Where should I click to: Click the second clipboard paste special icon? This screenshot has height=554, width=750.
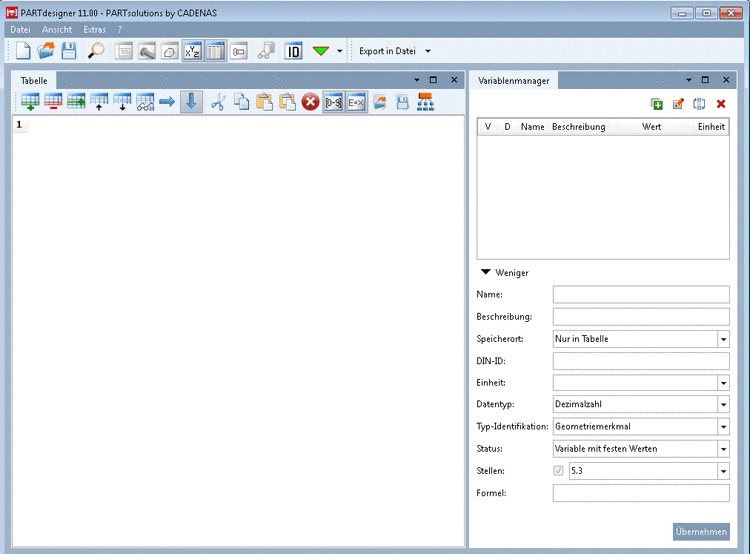[x=287, y=102]
